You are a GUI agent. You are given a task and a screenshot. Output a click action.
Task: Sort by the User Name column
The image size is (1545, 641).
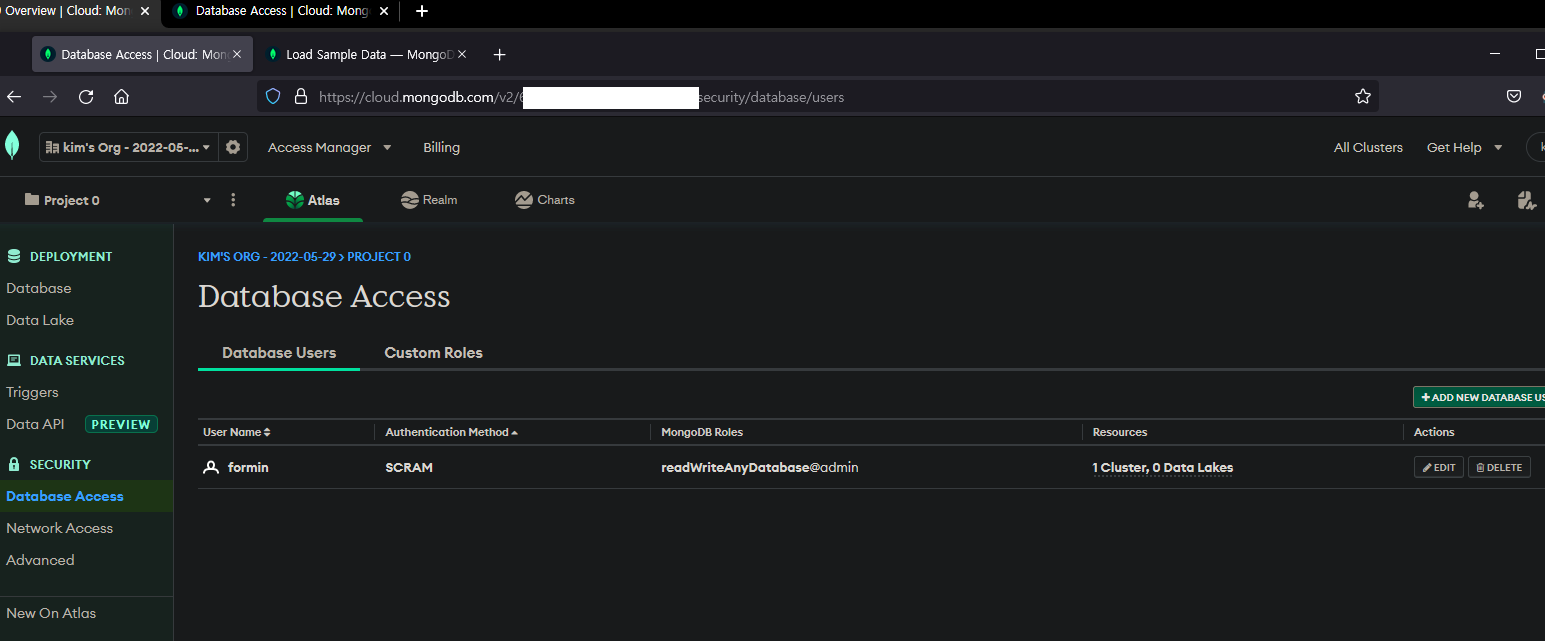click(x=237, y=432)
